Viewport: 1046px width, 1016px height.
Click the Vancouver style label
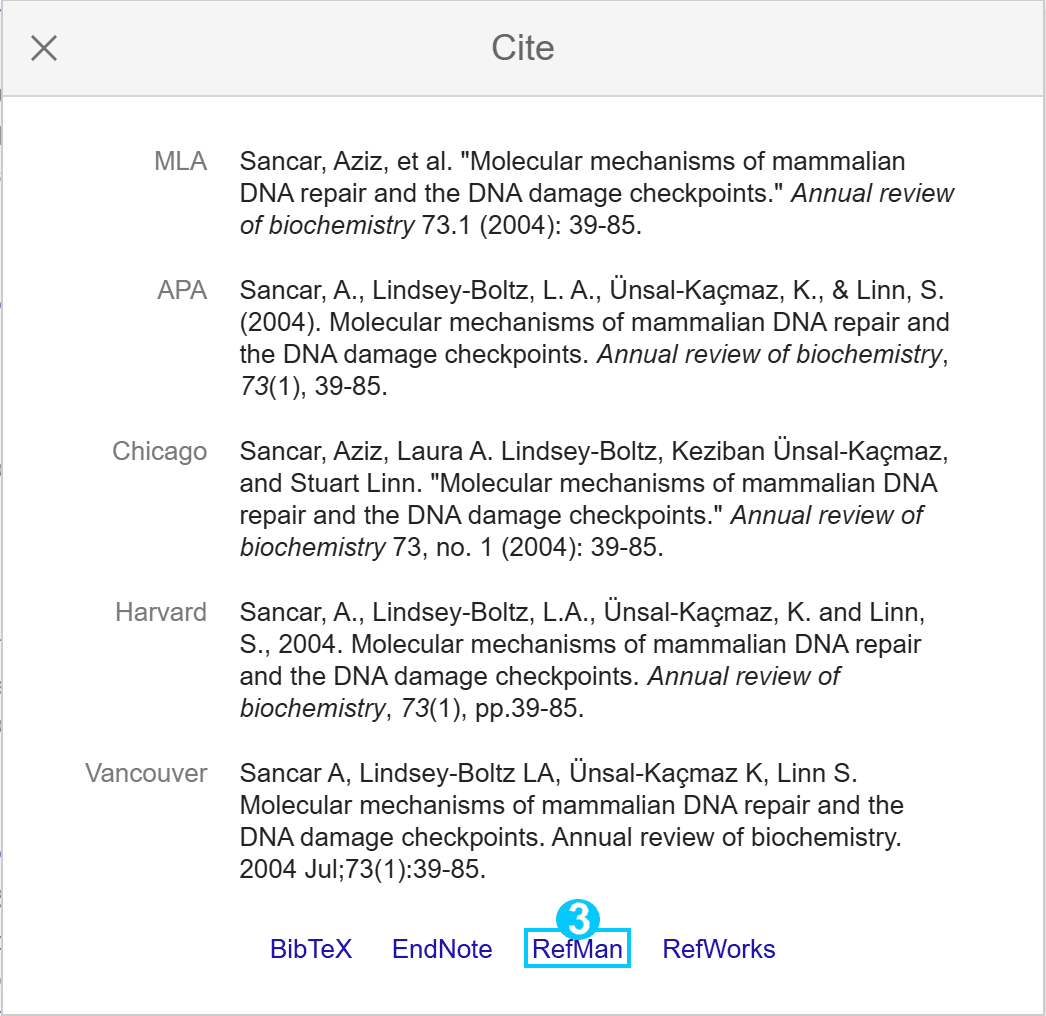click(x=146, y=773)
